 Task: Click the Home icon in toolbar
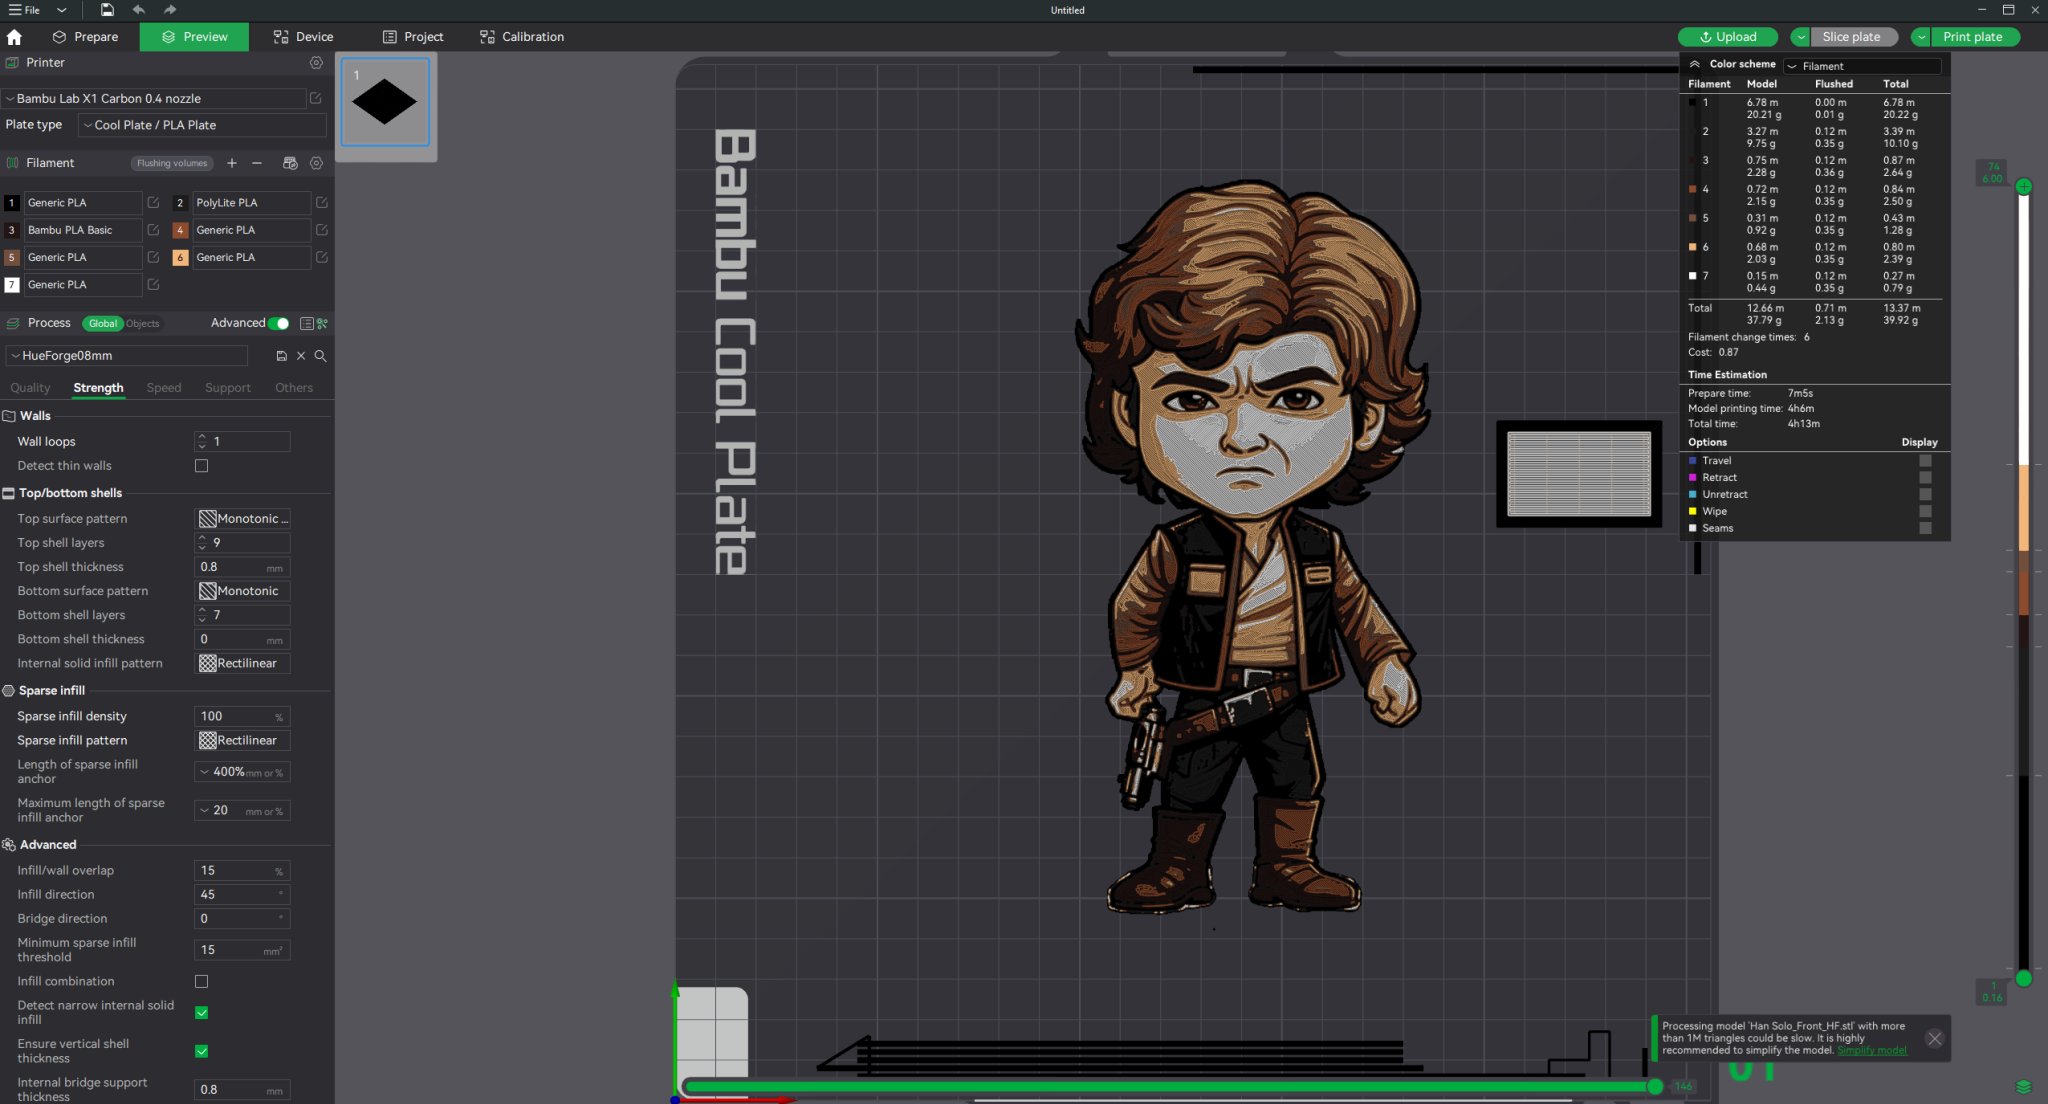pyautogui.click(x=14, y=36)
